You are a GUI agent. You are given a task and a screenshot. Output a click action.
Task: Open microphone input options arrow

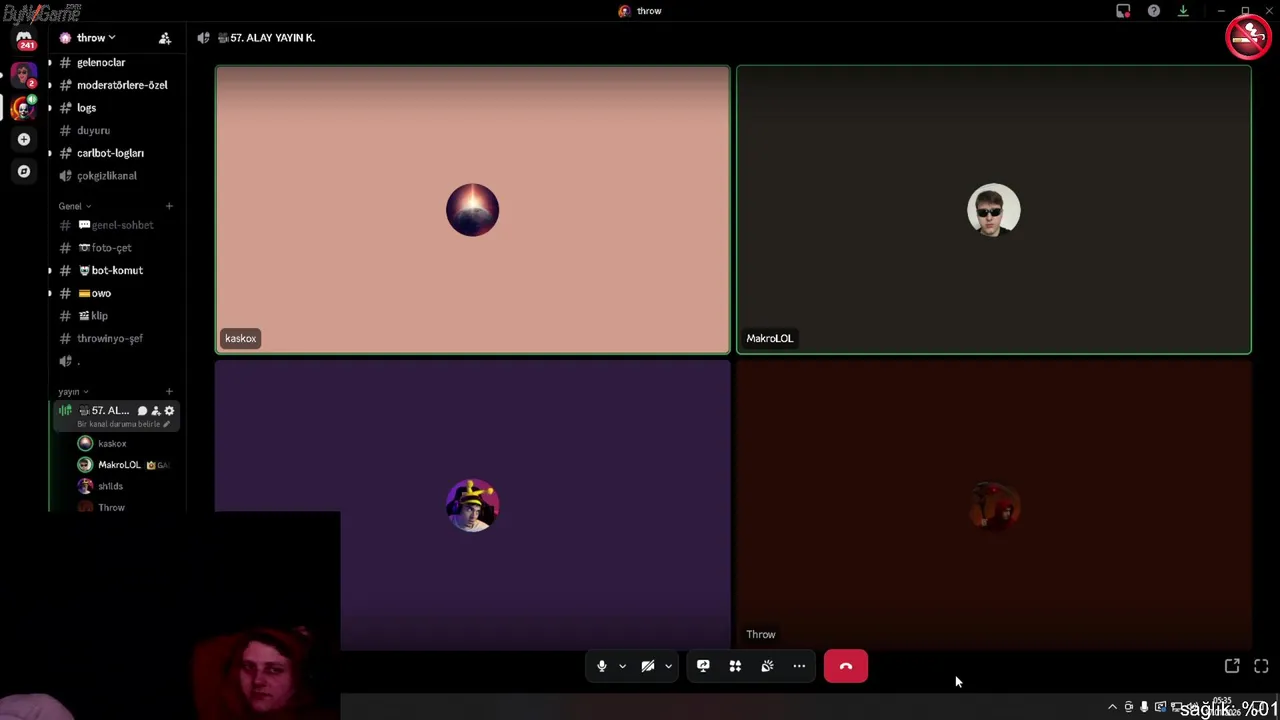point(622,666)
